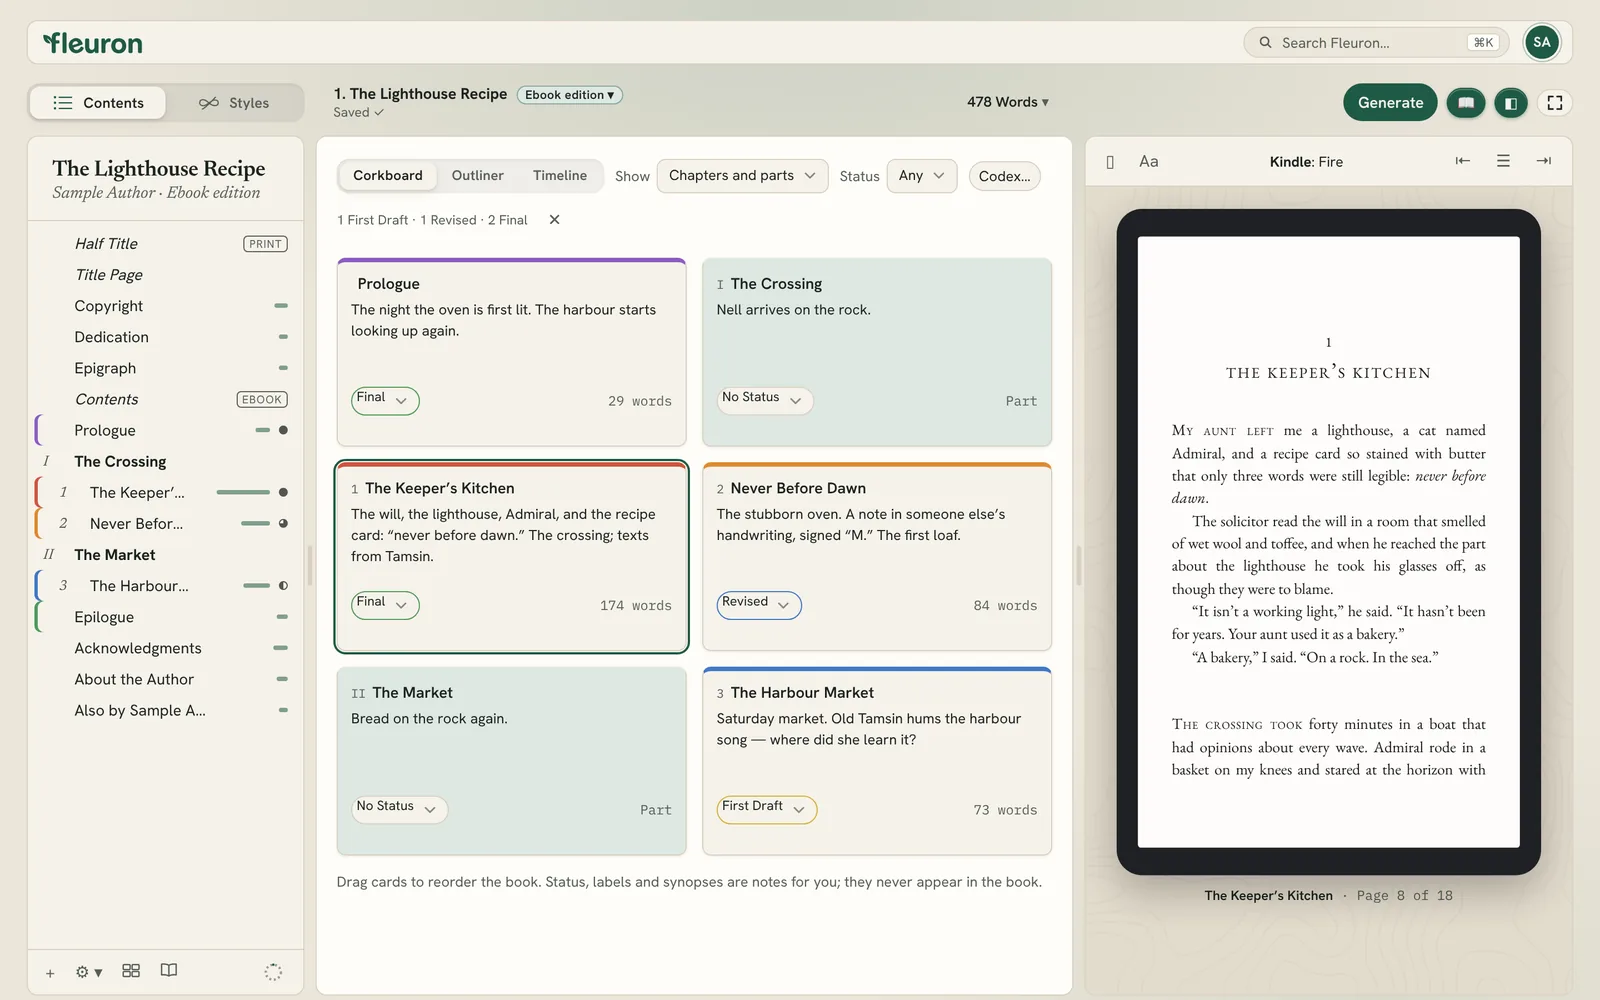Focus the Search Fleuron field
The height and width of the screenshot is (1000, 1600).
pos(1376,43)
